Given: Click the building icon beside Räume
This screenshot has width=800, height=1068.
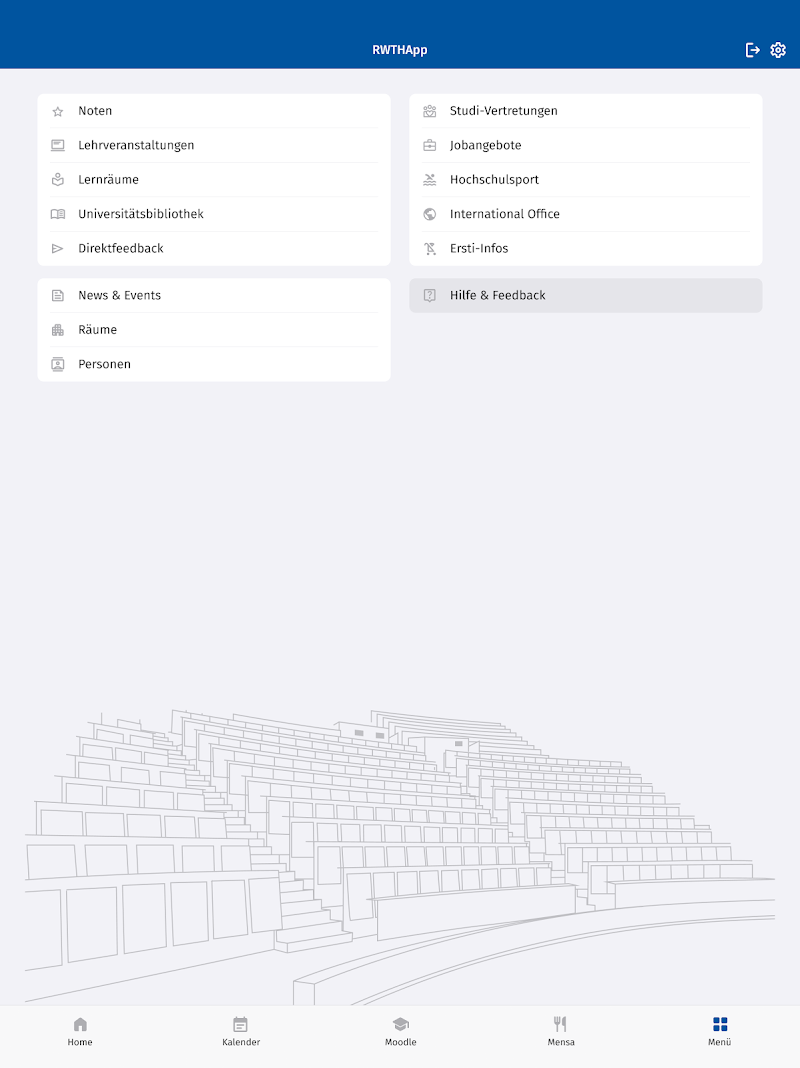Looking at the screenshot, I should [x=58, y=330].
